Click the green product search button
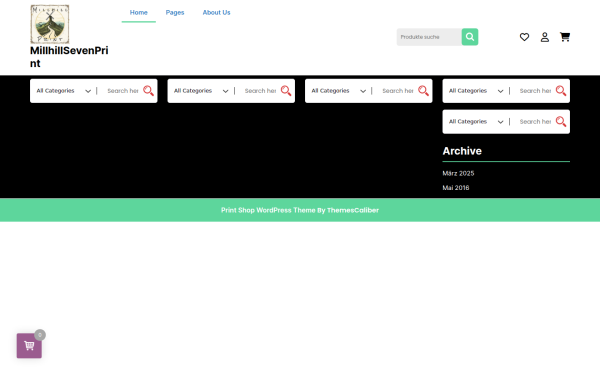The width and height of the screenshot is (600, 375). [470, 37]
